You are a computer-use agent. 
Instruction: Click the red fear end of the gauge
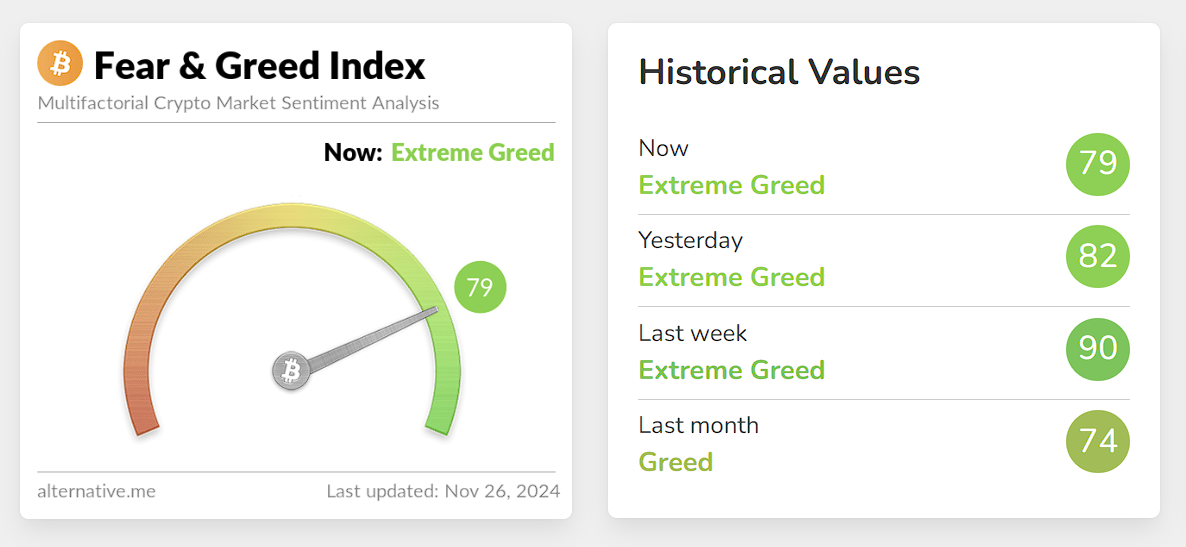point(141,409)
